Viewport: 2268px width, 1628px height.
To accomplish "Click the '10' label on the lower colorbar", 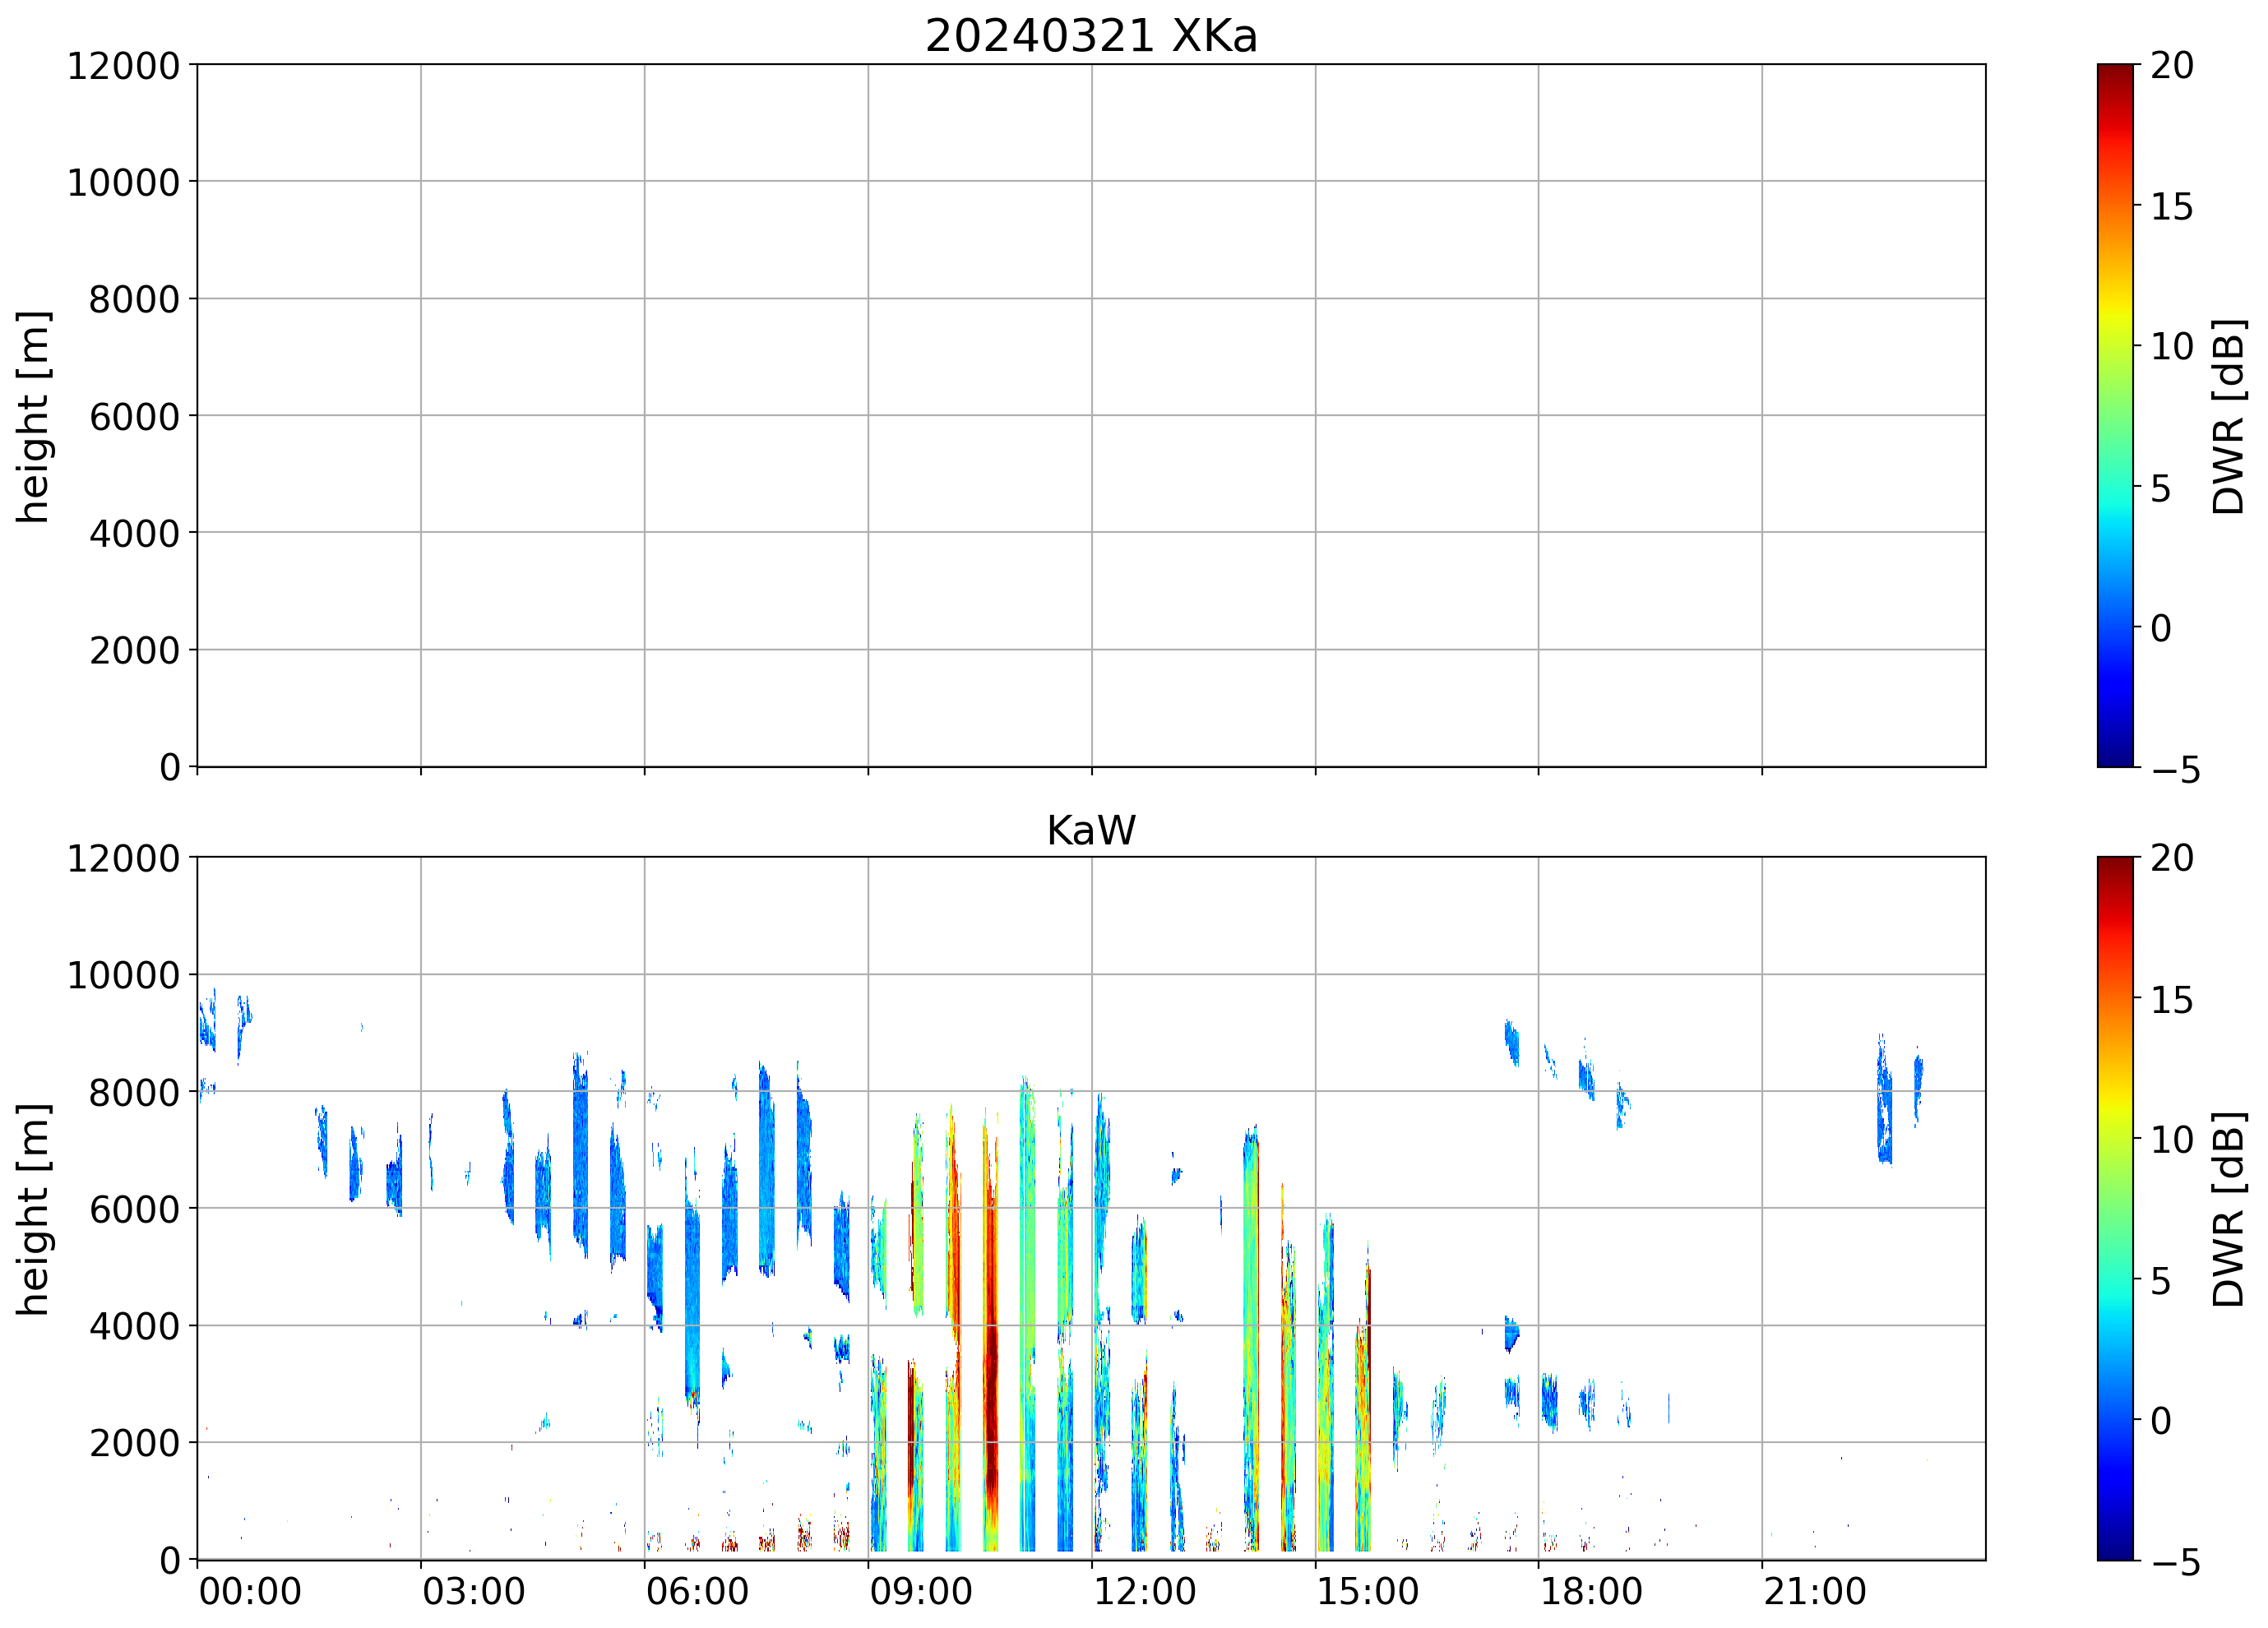I will (x=2172, y=1139).
